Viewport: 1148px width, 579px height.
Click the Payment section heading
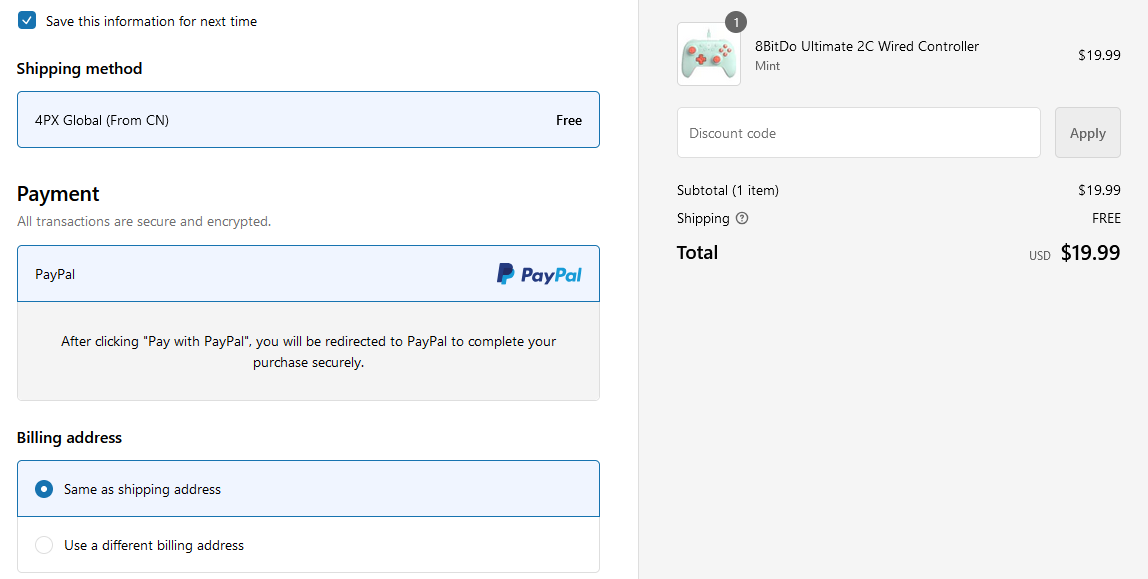coord(58,194)
